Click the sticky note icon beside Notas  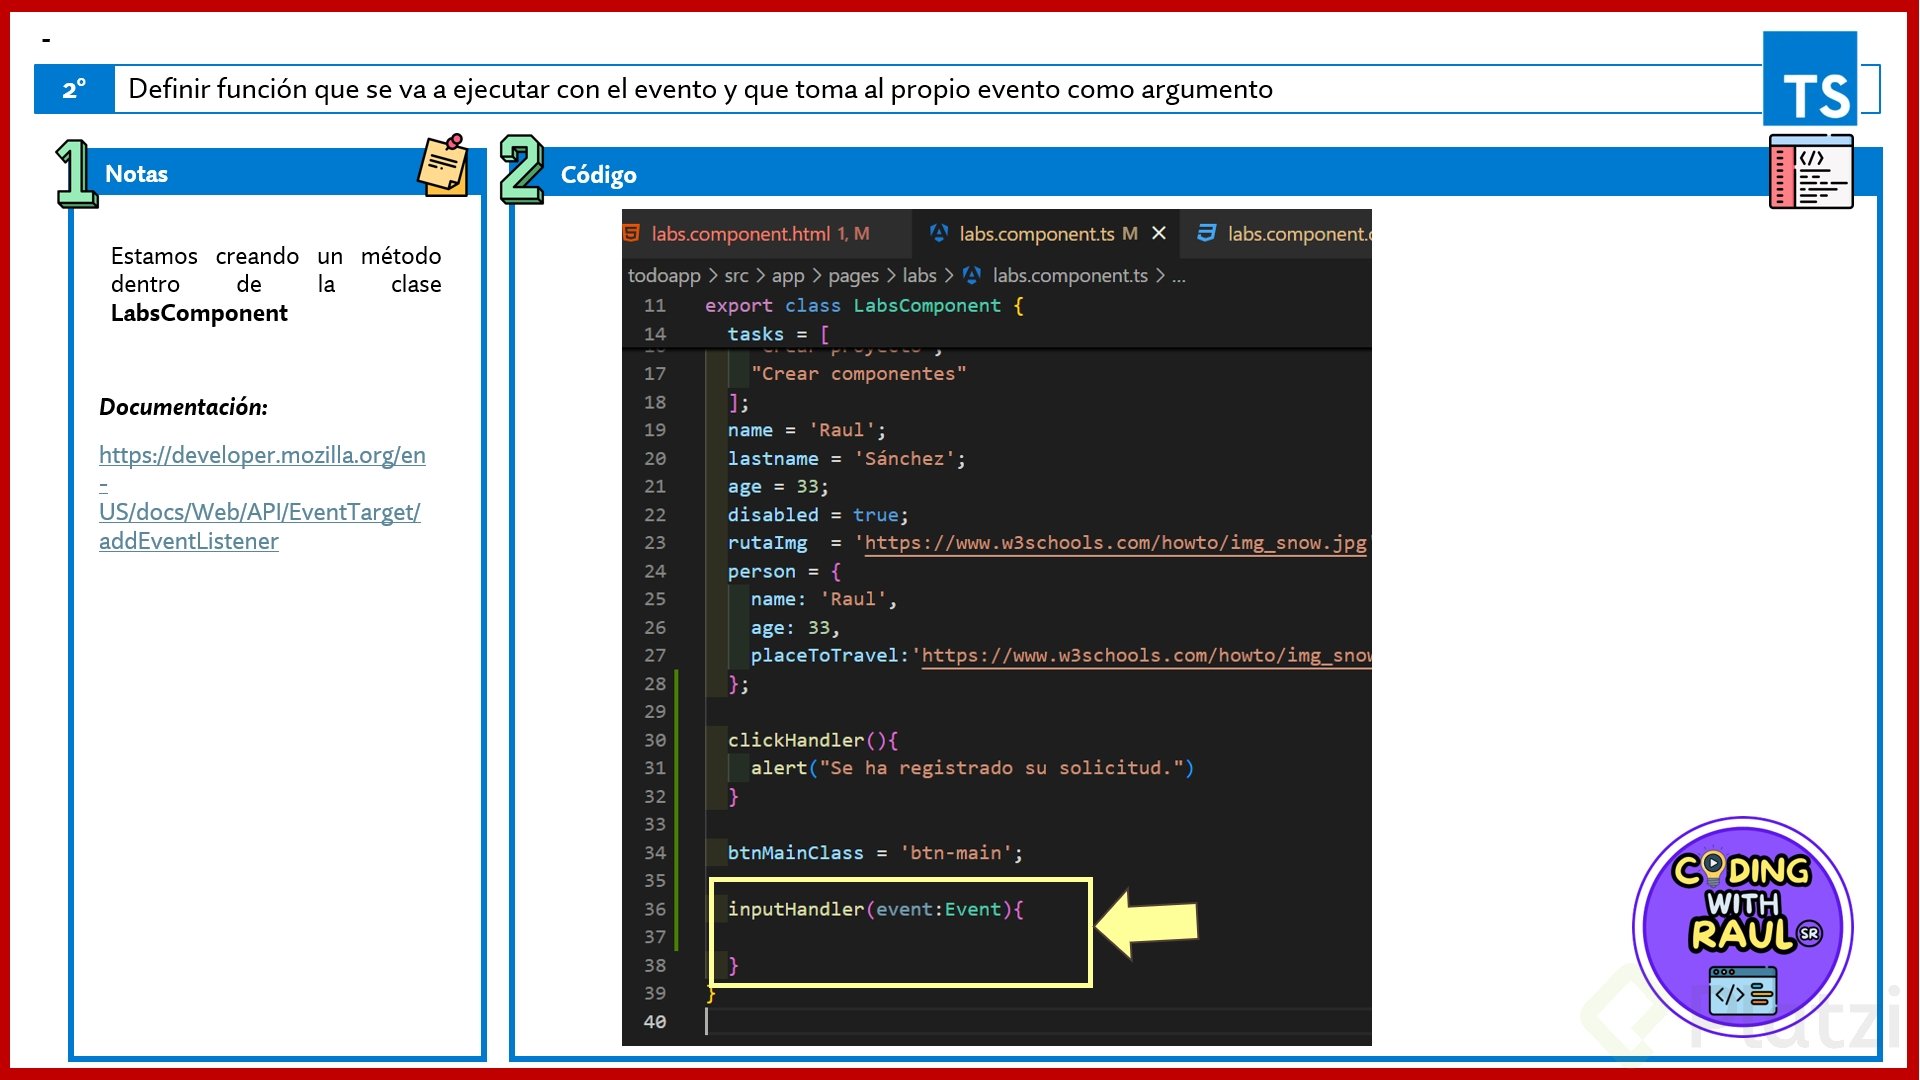click(x=443, y=165)
